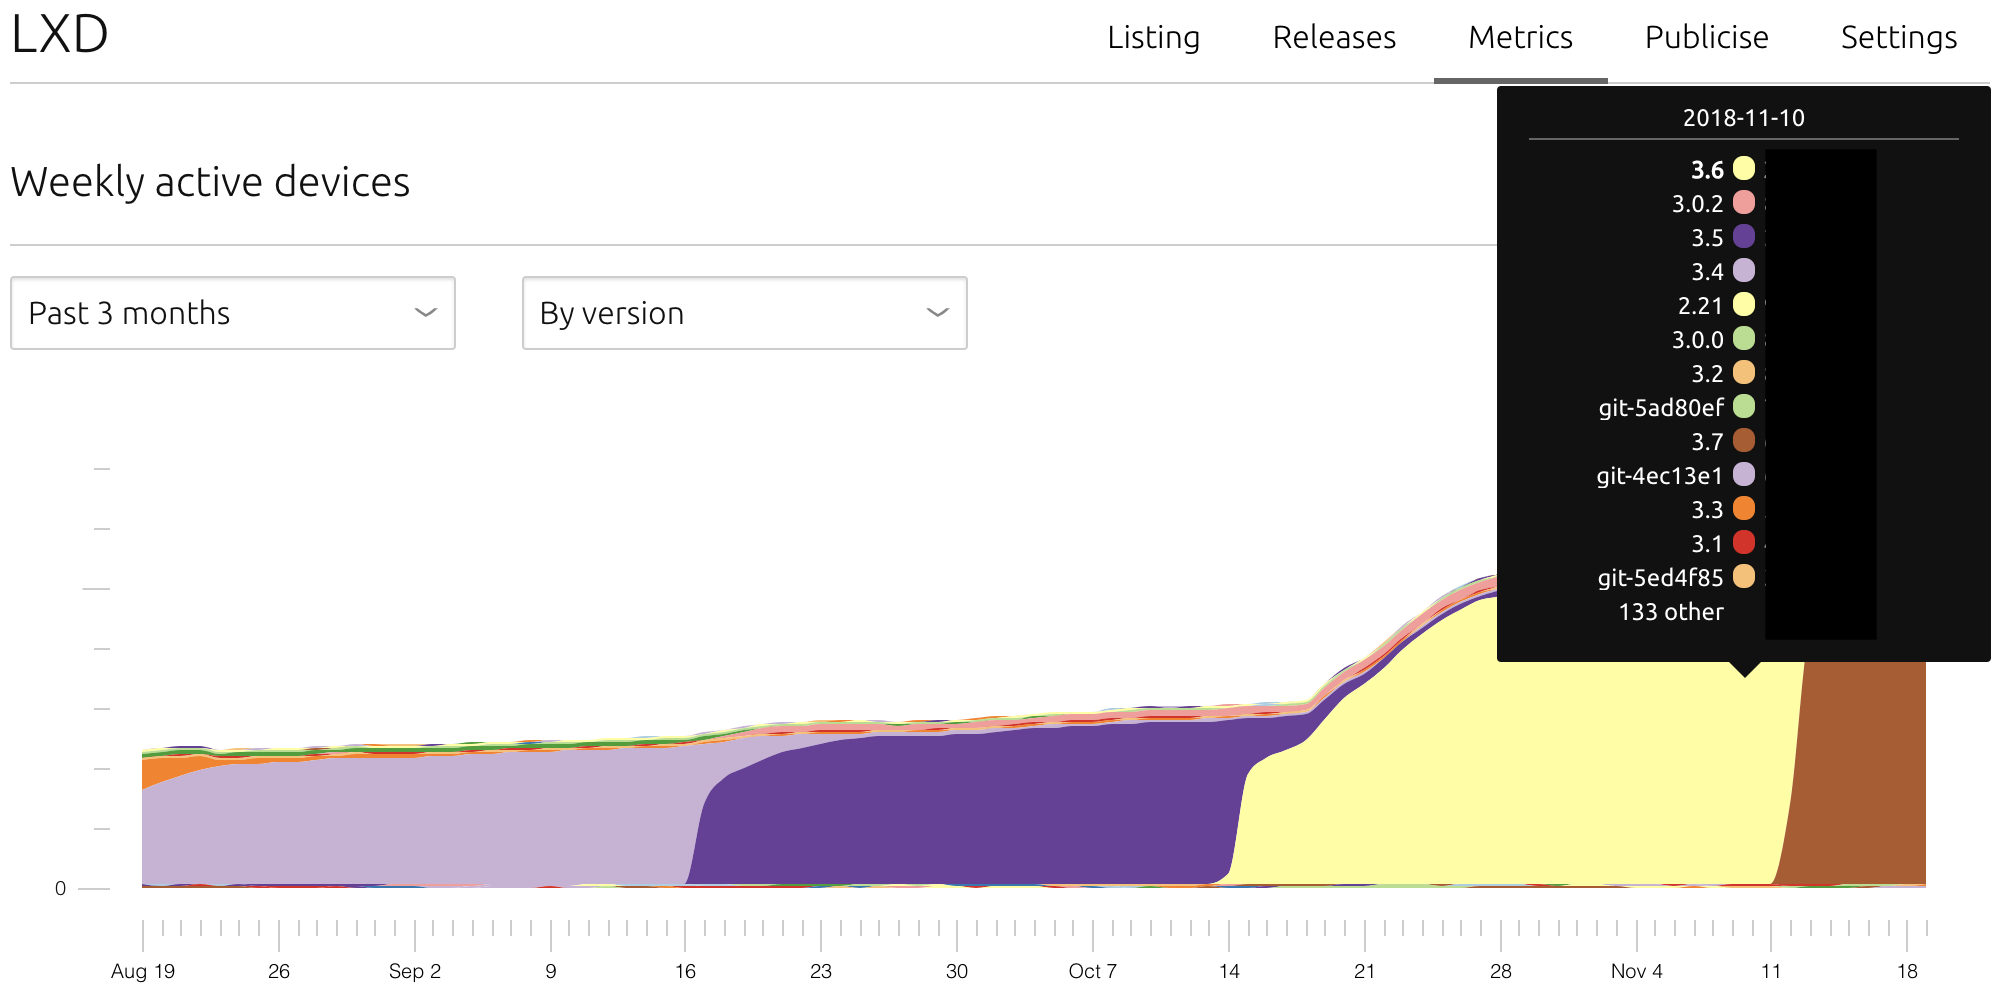Click the pink 3.0.2 legend dot

(x=1744, y=203)
